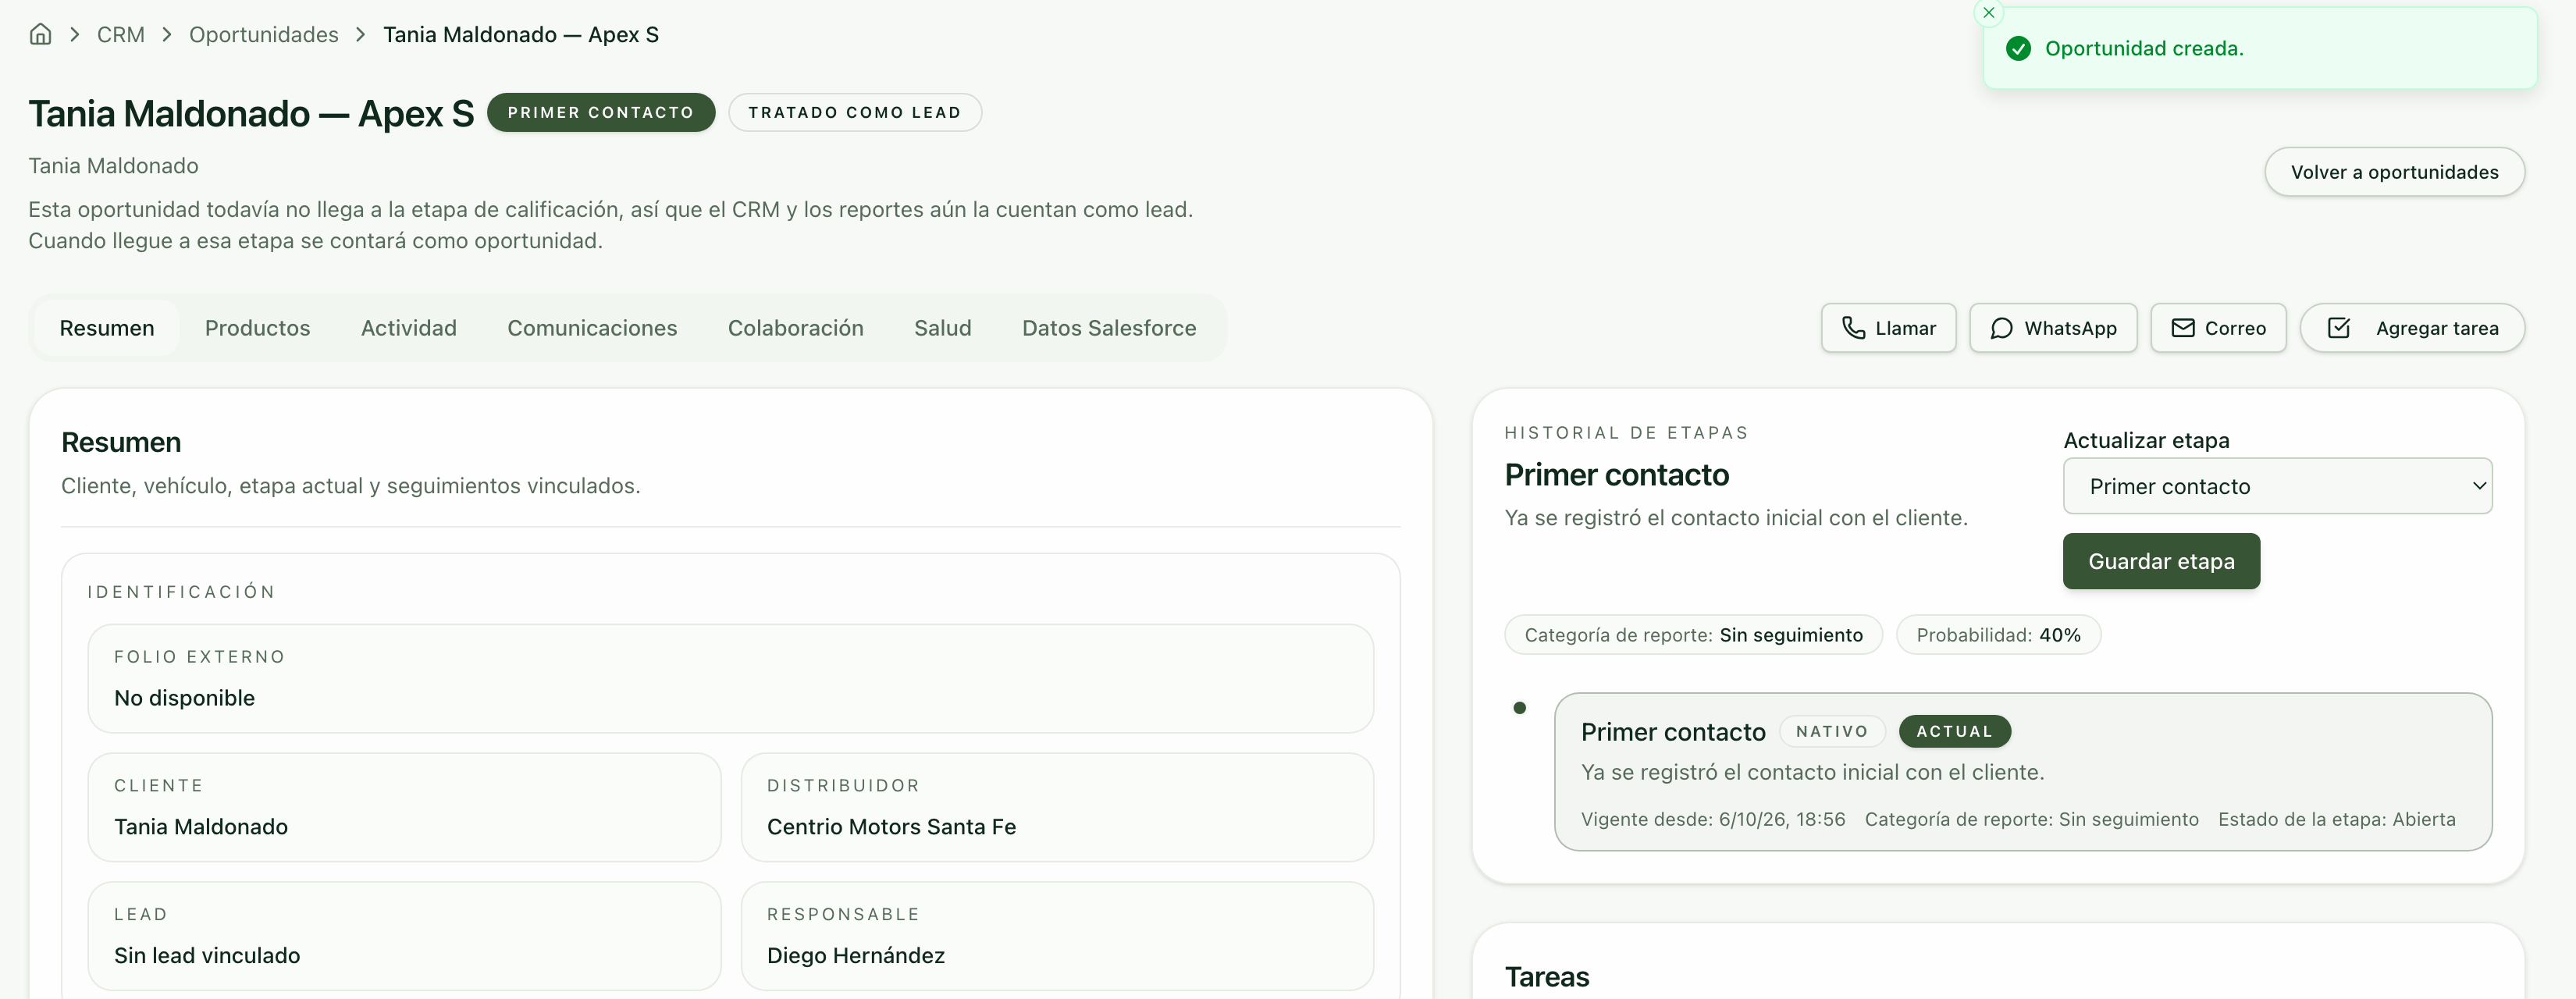Open the Salud tab

(x=942, y=328)
